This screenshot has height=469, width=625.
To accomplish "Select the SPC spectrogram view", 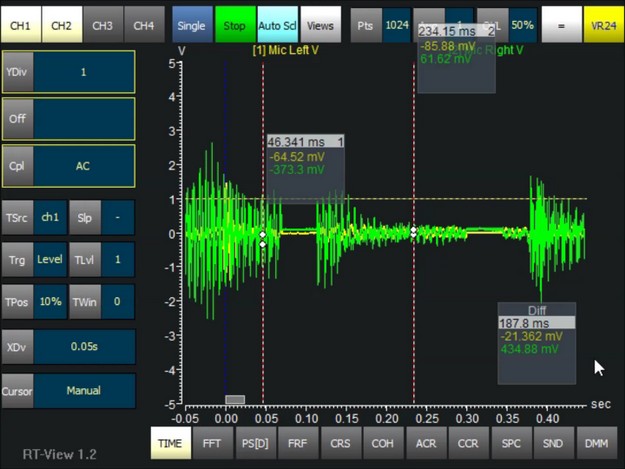I will coord(511,442).
